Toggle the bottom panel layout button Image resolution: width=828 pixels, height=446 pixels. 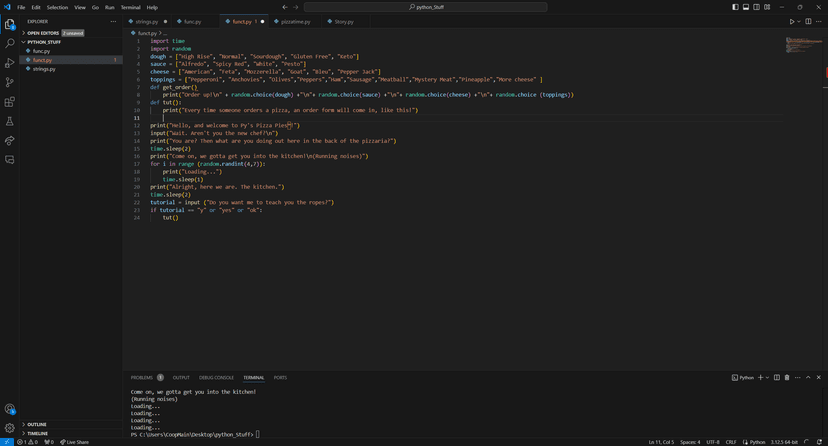click(746, 7)
